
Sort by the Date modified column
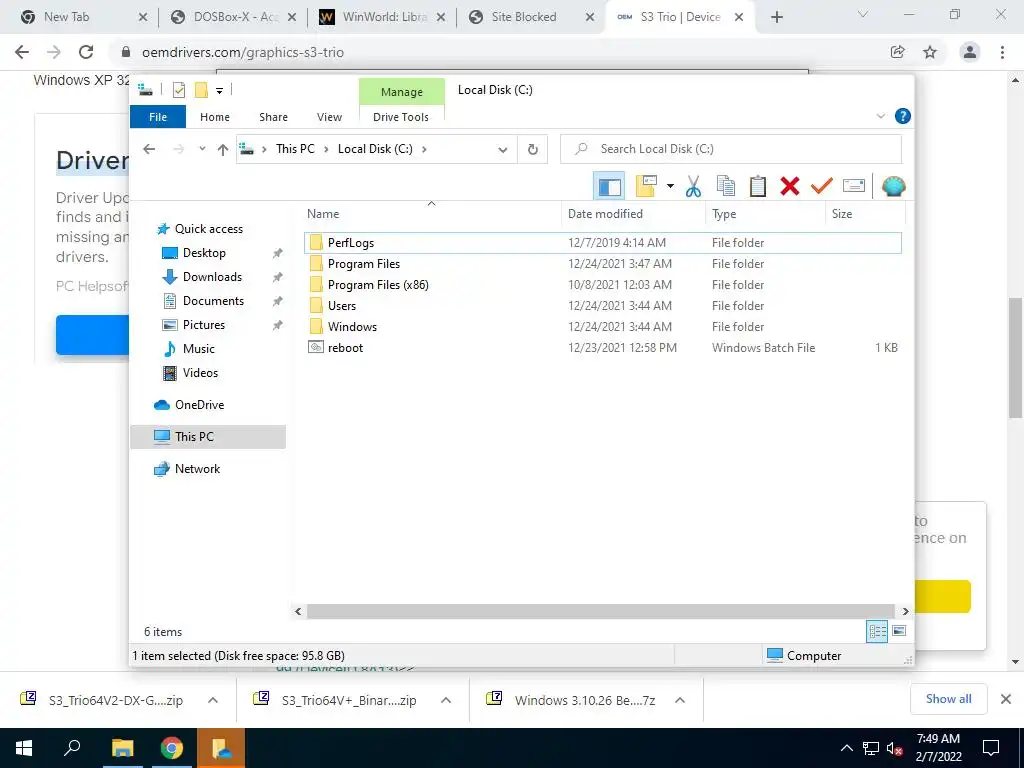click(x=633, y=214)
